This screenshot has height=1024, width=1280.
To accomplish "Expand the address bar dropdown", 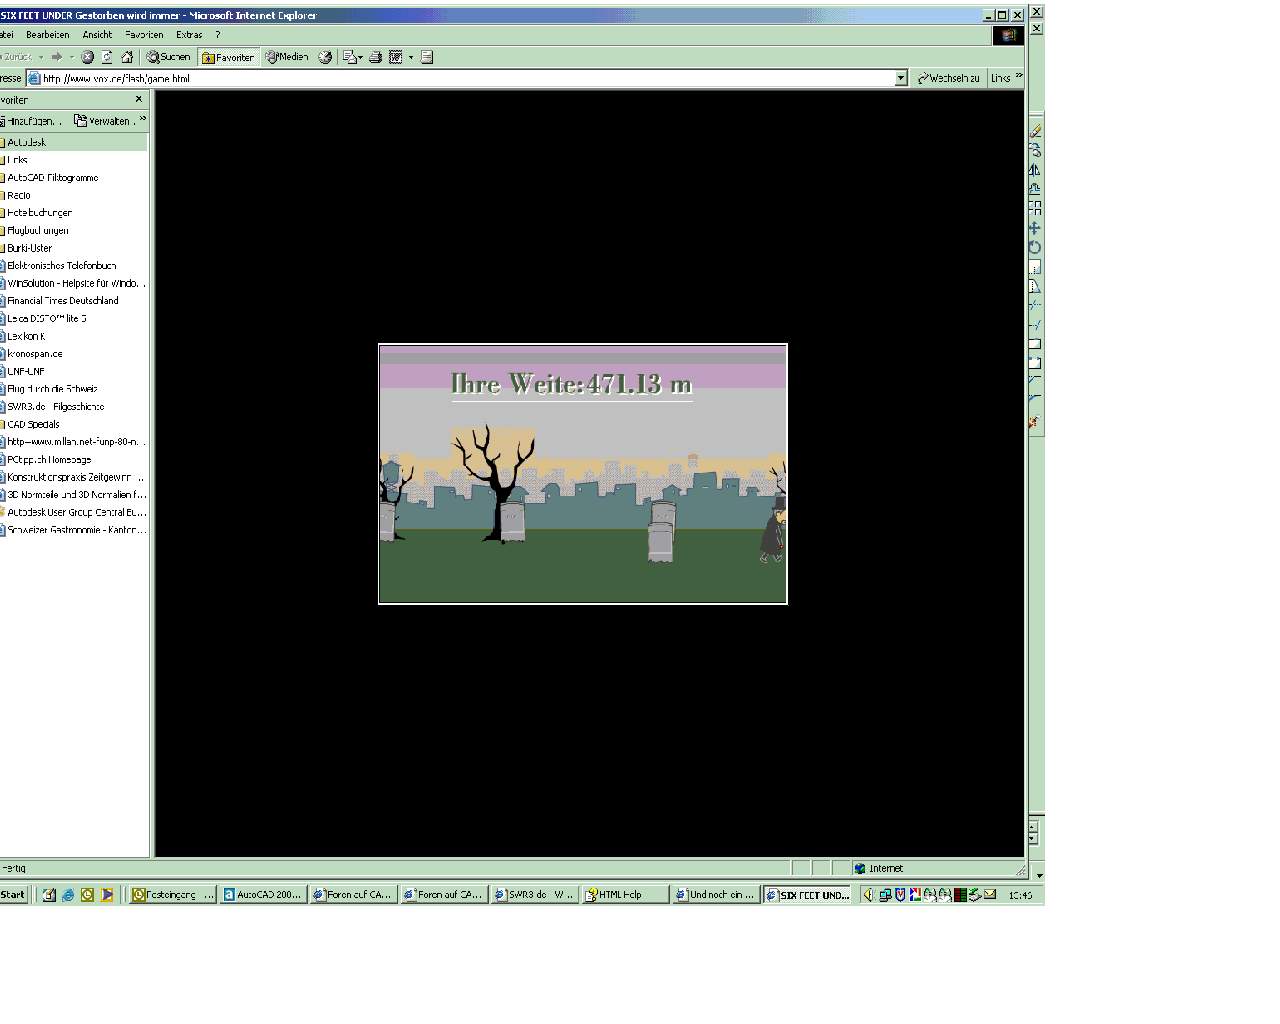I will click(x=900, y=78).
